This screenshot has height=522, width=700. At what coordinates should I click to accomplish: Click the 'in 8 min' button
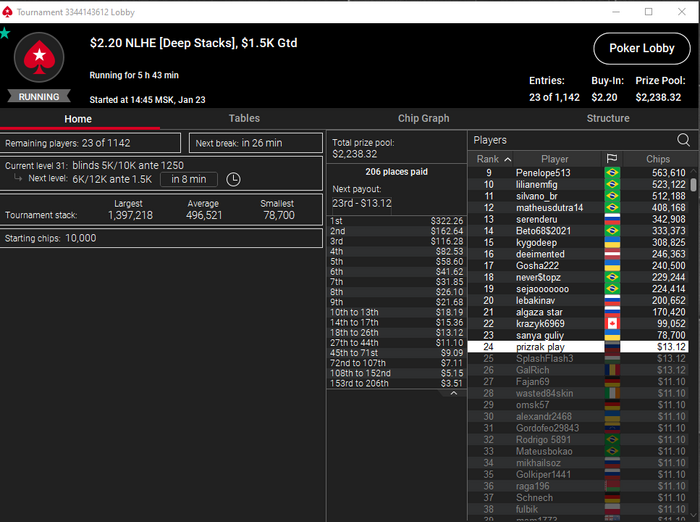point(189,180)
